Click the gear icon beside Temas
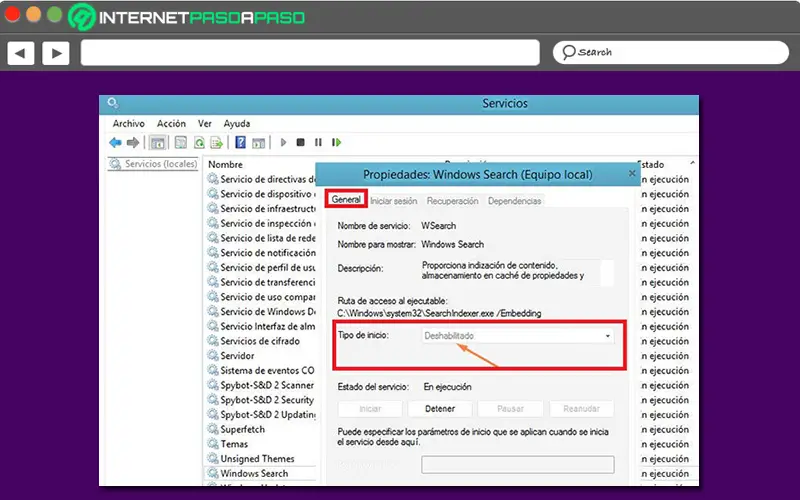Screen dimensions: 800x500 coord(212,444)
